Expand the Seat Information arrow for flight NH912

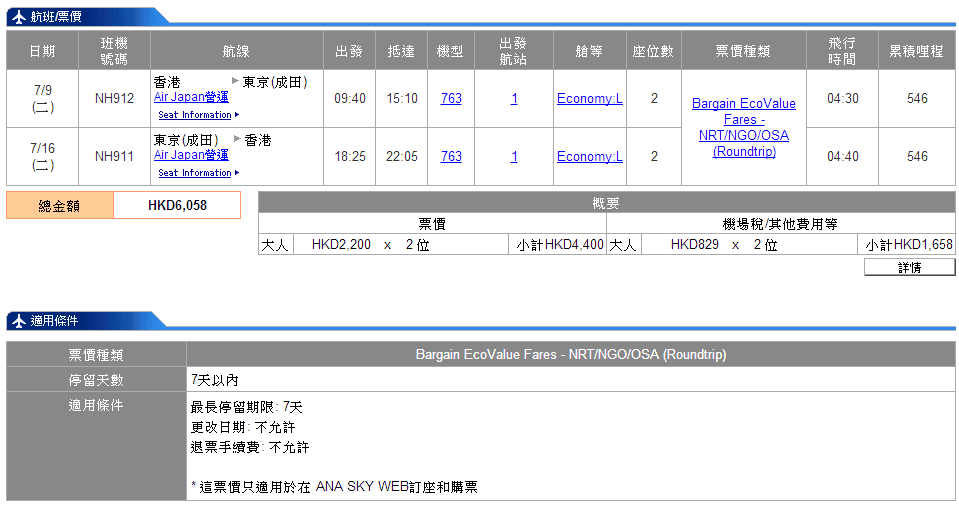tap(237, 115)
